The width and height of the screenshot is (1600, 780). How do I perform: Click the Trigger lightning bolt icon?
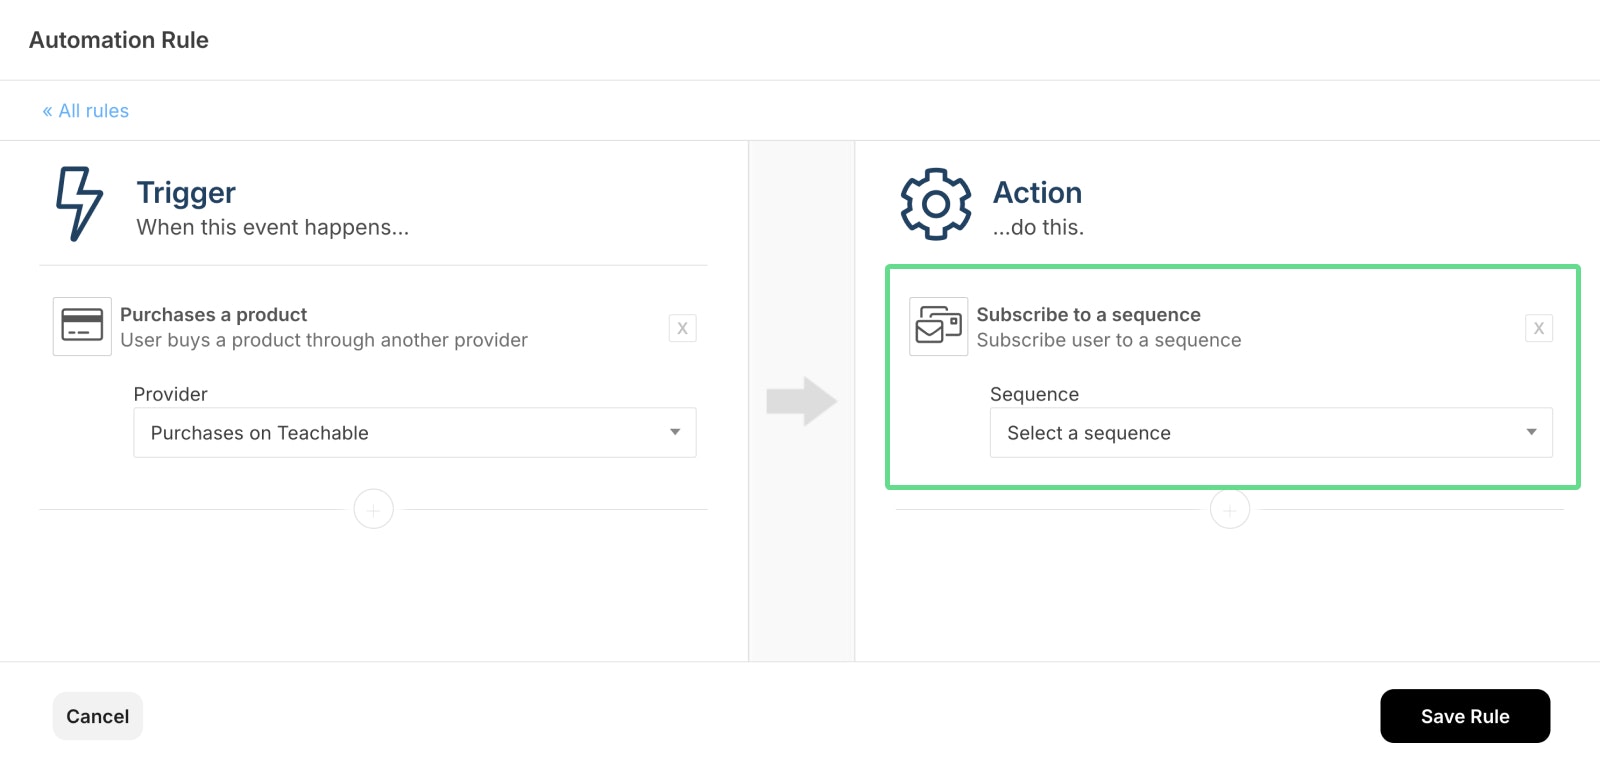pos(79,204)
